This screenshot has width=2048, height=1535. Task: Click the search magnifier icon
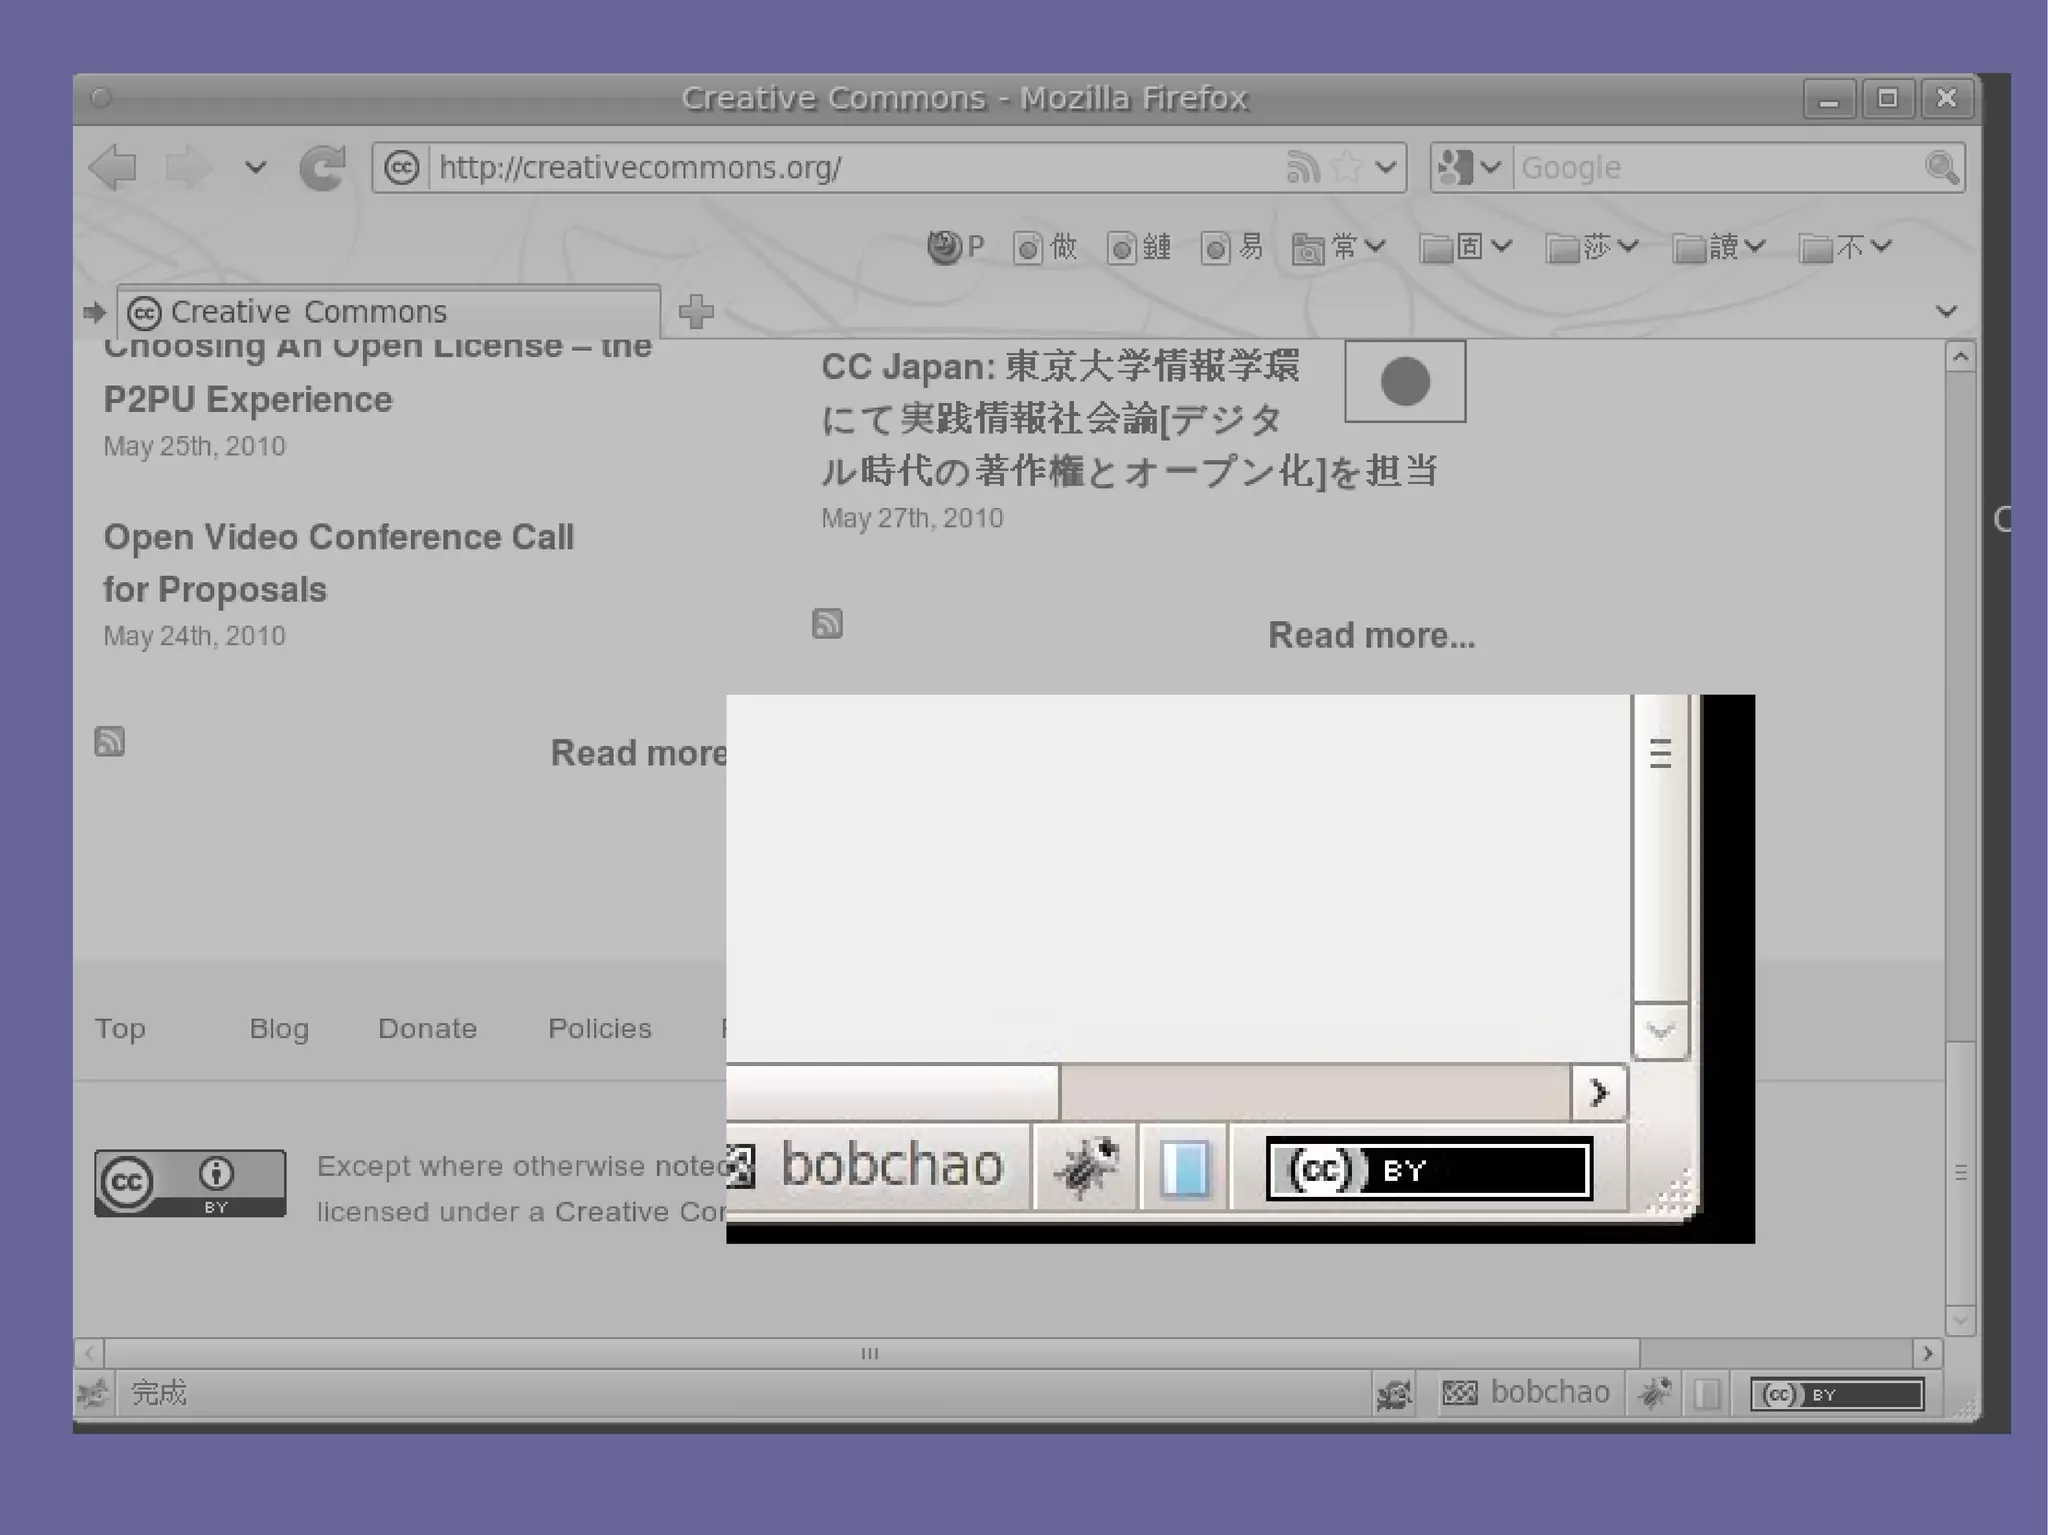(x=1941, y=167)
